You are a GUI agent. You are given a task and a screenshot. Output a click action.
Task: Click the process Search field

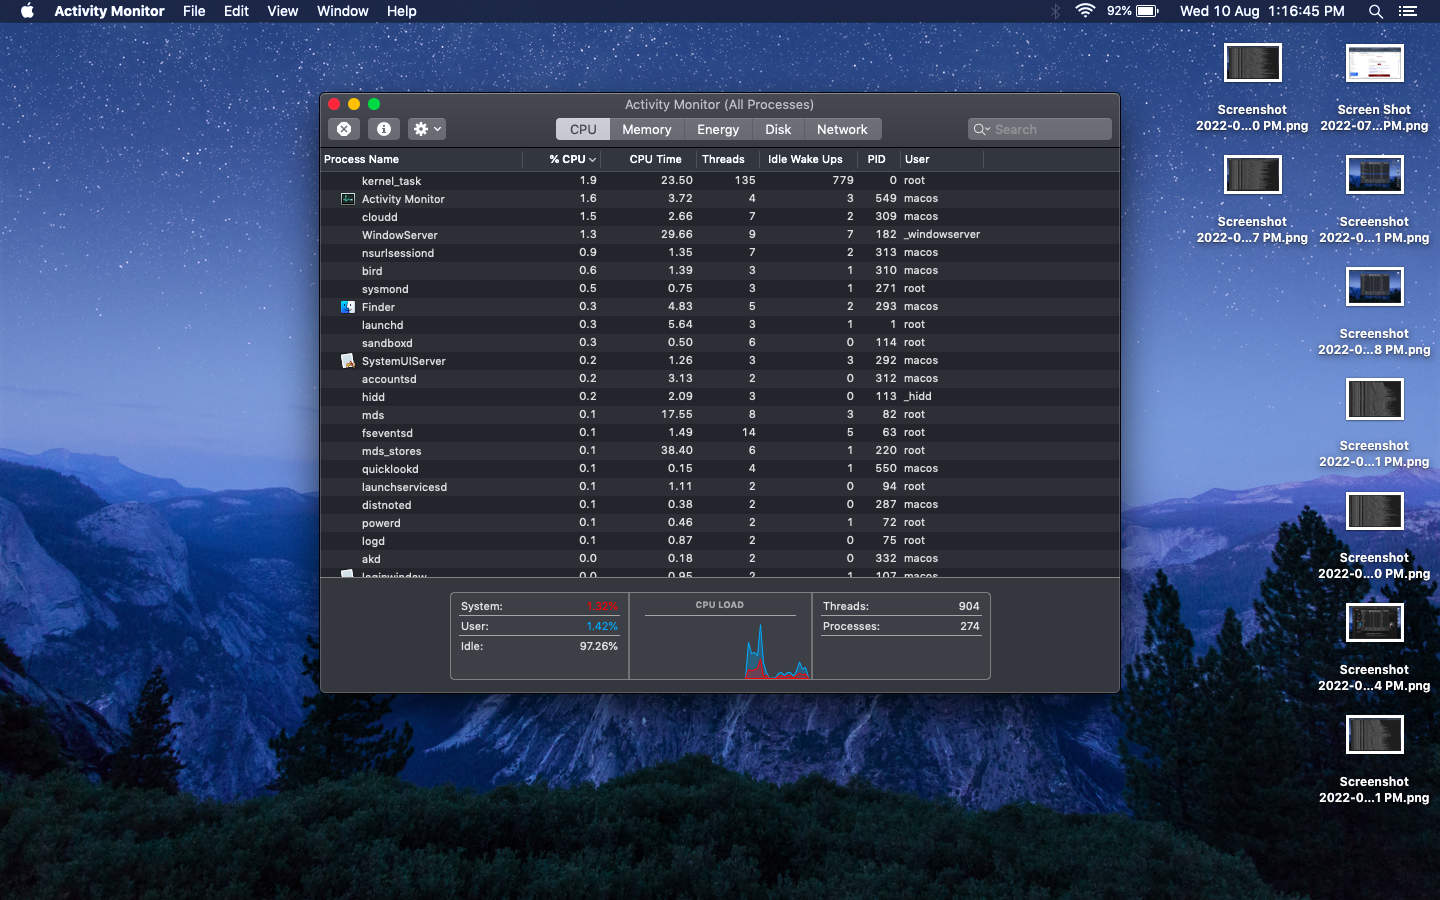pyautogui.click(x=1048, y=129)
